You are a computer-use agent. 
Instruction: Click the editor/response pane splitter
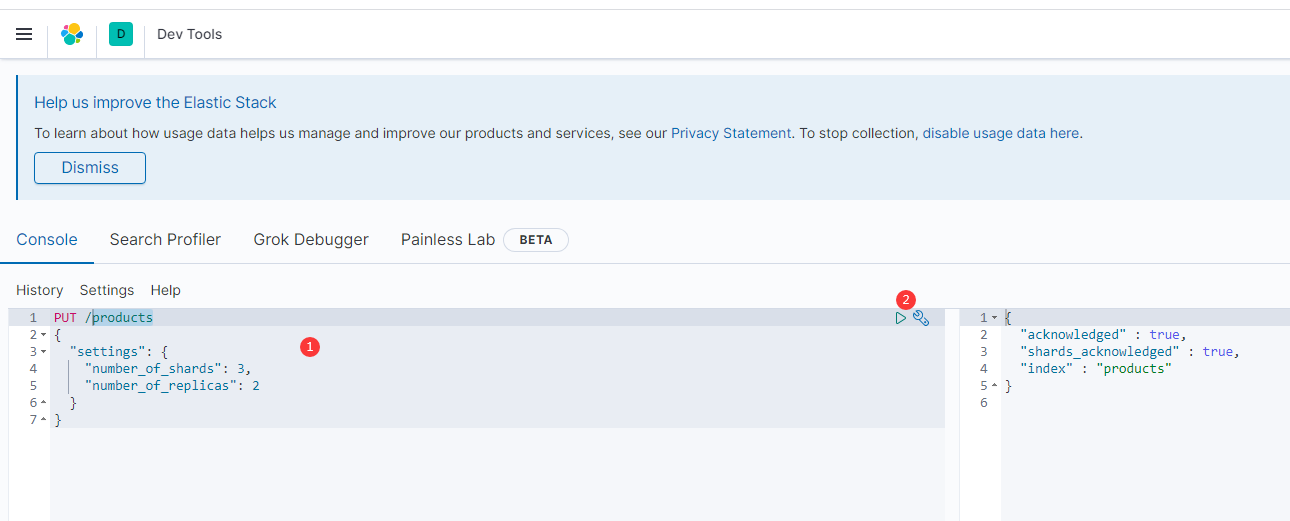[952, 415]
